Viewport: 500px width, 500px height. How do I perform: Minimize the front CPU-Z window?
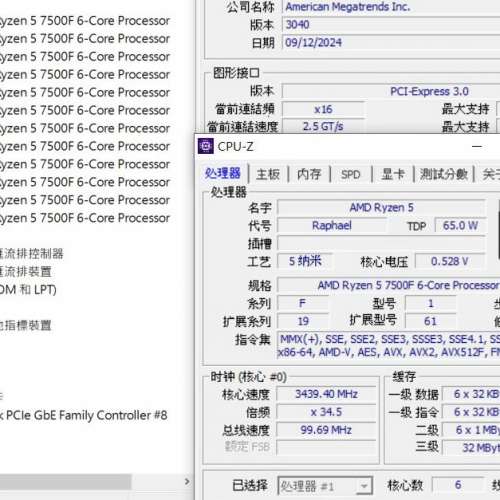477,146
